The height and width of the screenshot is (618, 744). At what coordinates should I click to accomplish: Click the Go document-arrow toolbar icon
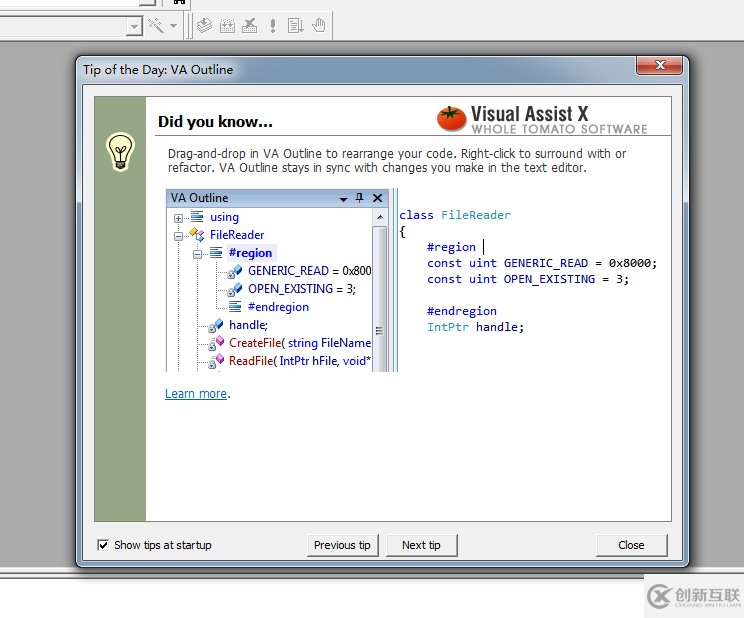(296, 26)
